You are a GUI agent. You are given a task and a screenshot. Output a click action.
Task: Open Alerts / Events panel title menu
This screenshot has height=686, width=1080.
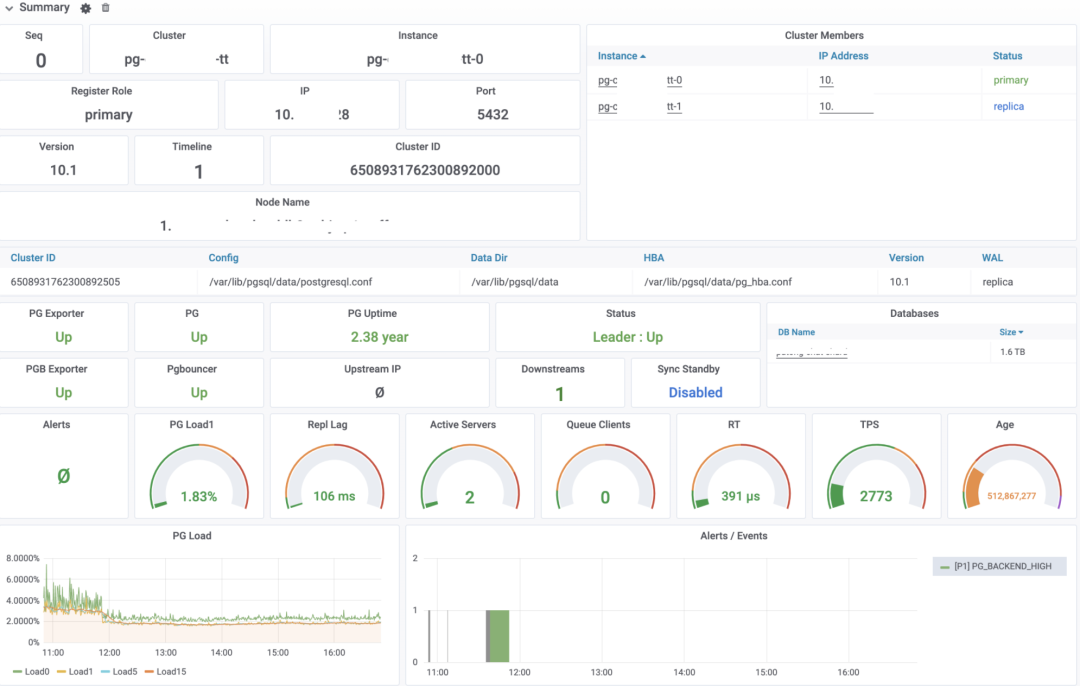[734, 536]
